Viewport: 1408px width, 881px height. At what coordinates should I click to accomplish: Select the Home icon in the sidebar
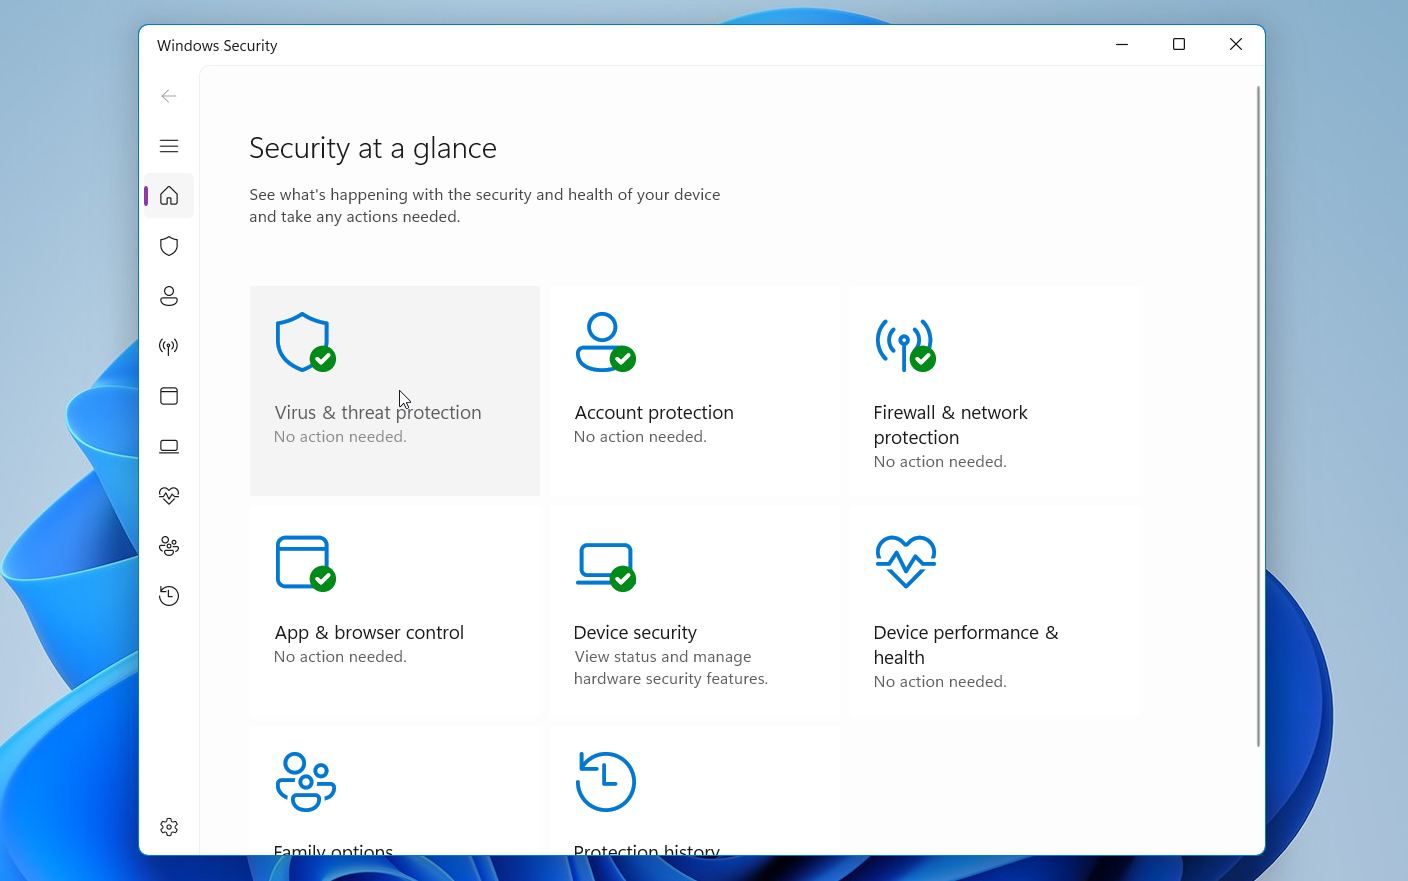click(169, 196)
